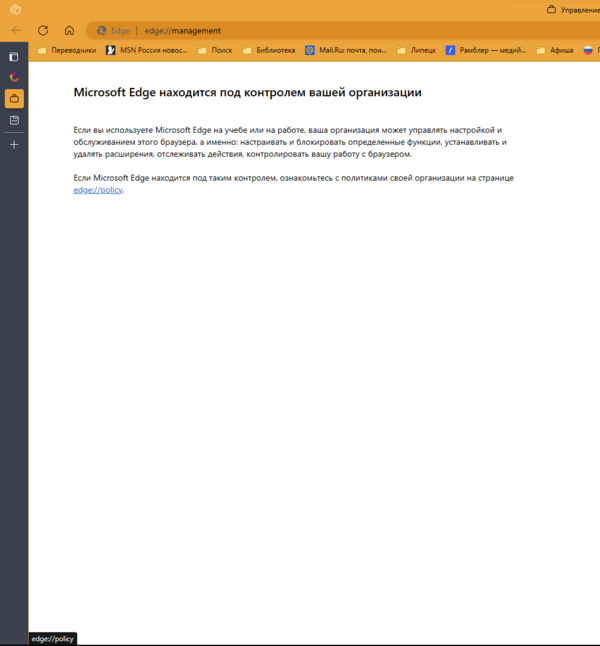Expand the Липецк favorites folder
Screen dimensions: 600x646
(x=416, y=50)
